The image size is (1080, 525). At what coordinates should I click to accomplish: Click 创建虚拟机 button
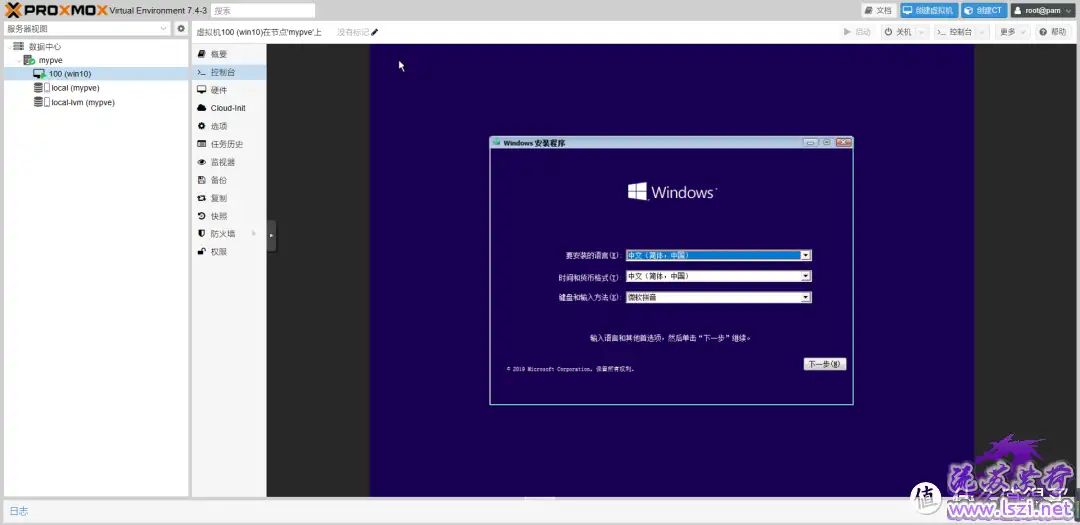928,10
